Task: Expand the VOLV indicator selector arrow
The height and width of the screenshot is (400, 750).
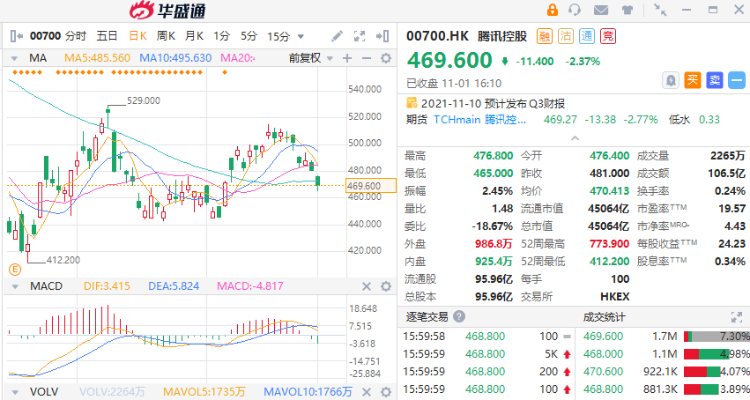Action: click(15, 392)
